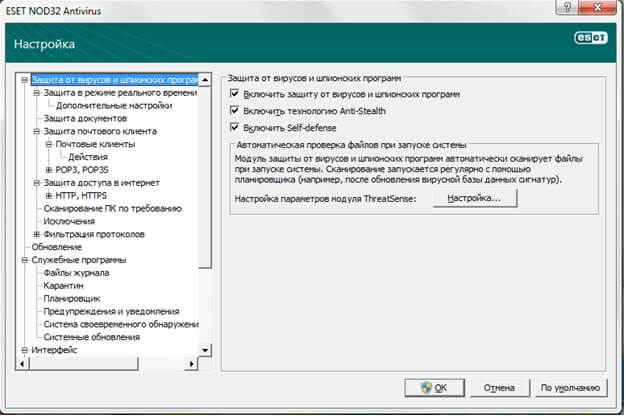Restore defaults with По умолчанию button
The height and width of the screenshot is (416, 626).
point(571,388)
